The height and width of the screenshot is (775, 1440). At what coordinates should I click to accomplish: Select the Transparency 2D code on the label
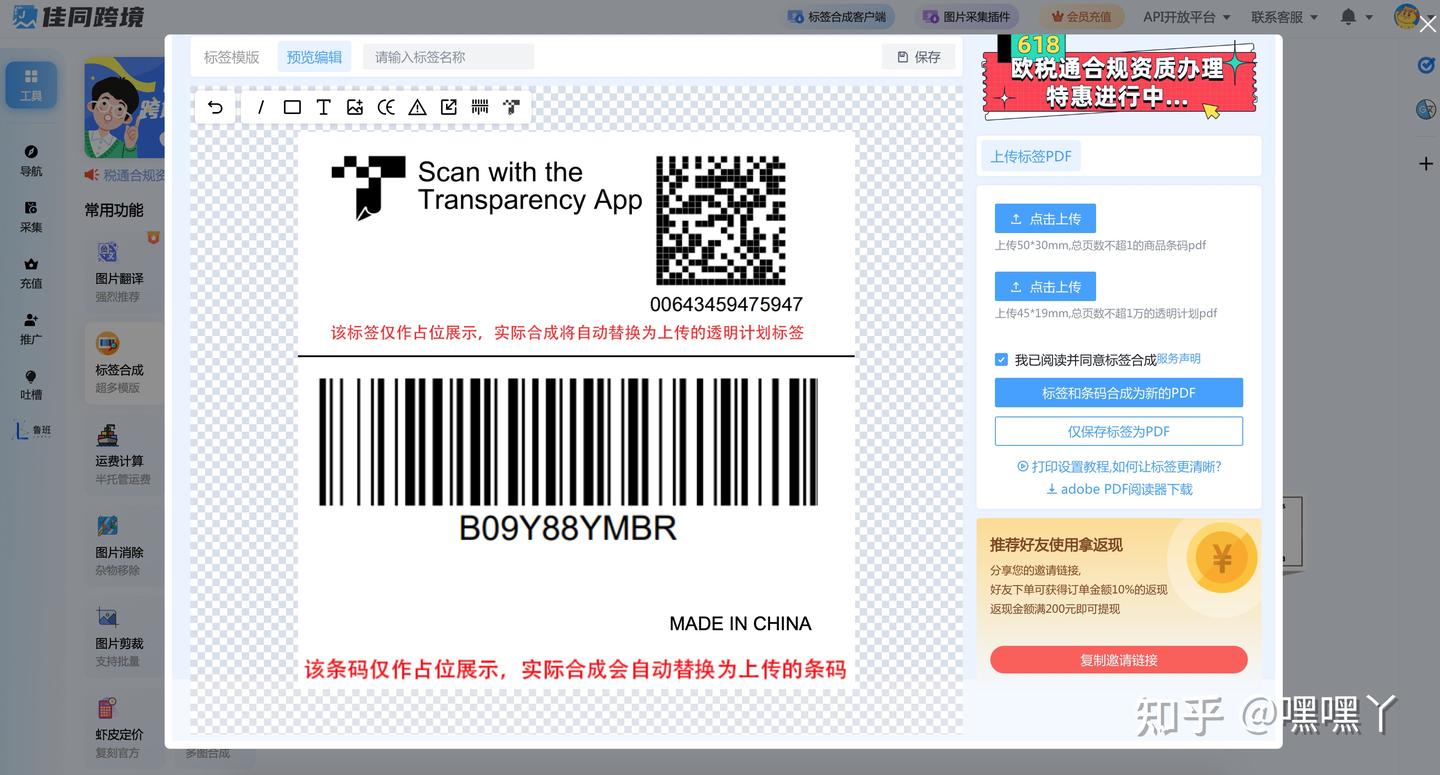(721, 220)
